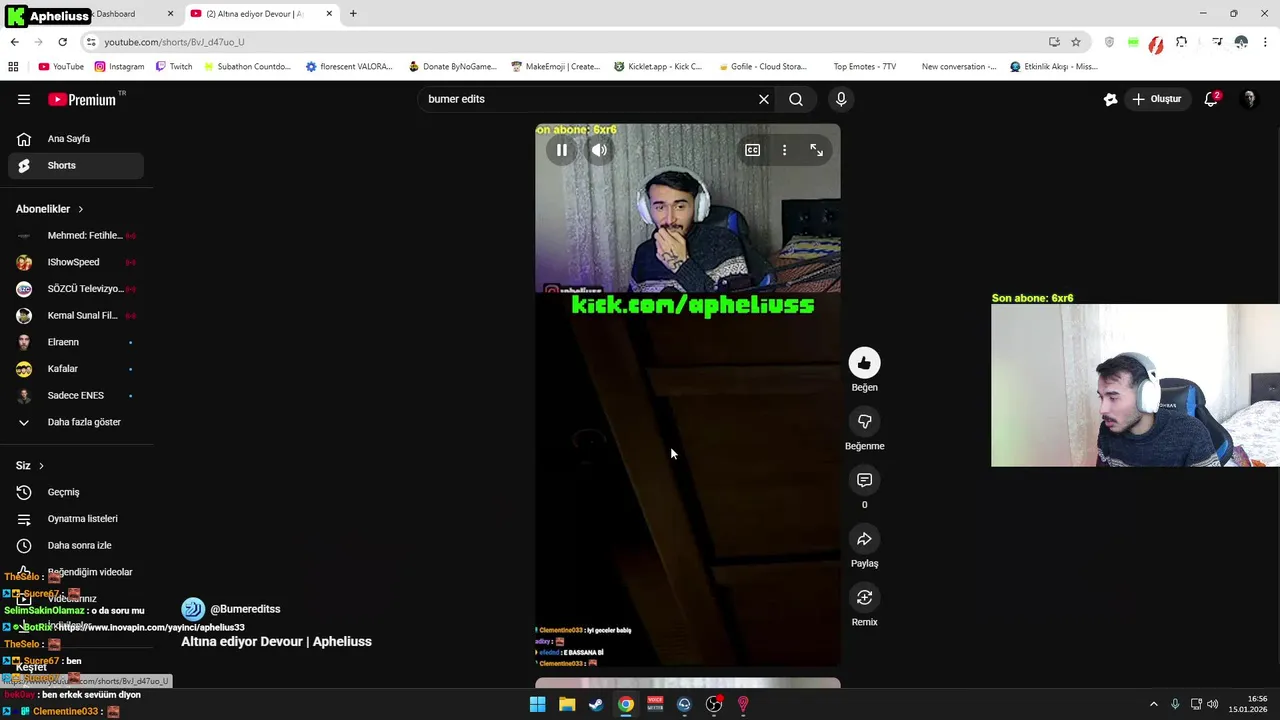1280x720 pixels.
Task: Open the Kafalar channel
Action: click(x=76, y=369)
